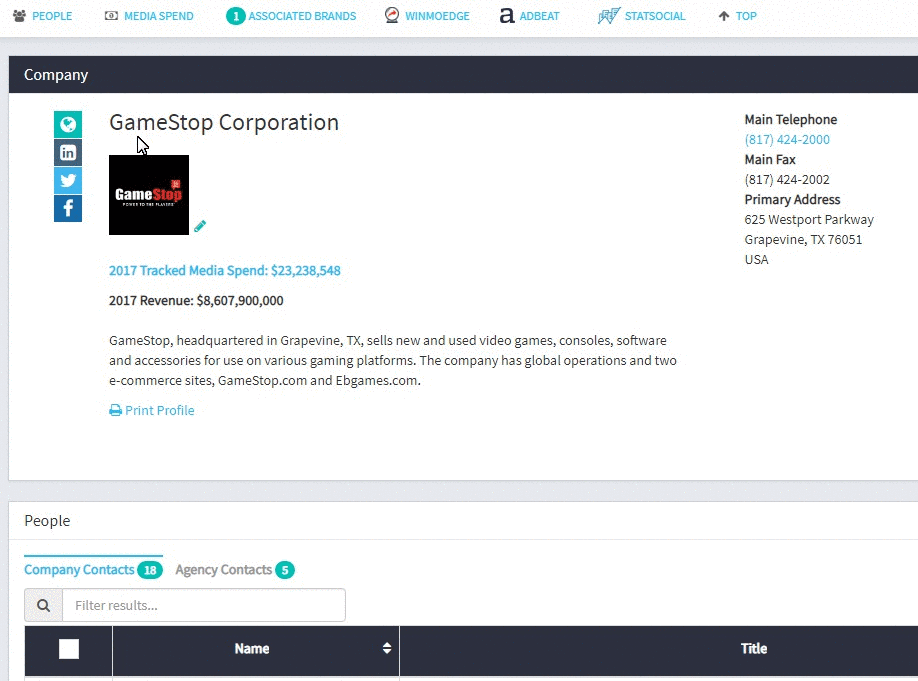Open GameStop's Twitter profile icon
Image resolution: width=918 pixels, height=681 pixels.
coord(68,180)
